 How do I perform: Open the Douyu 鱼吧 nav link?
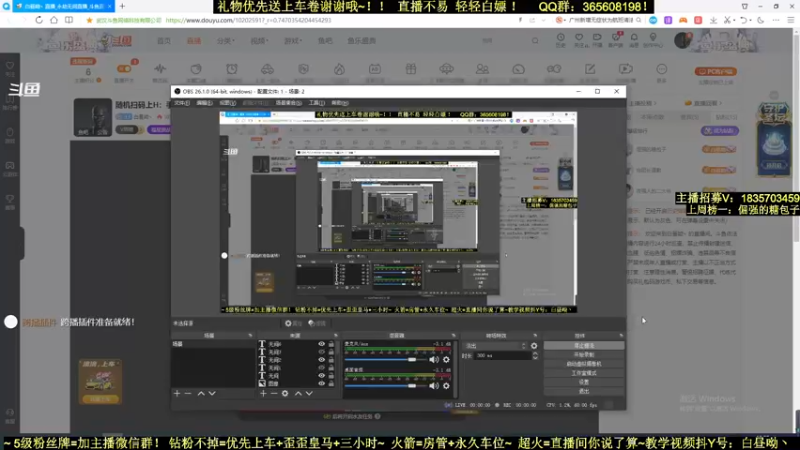pyautogui.click(x=325, y=41)
